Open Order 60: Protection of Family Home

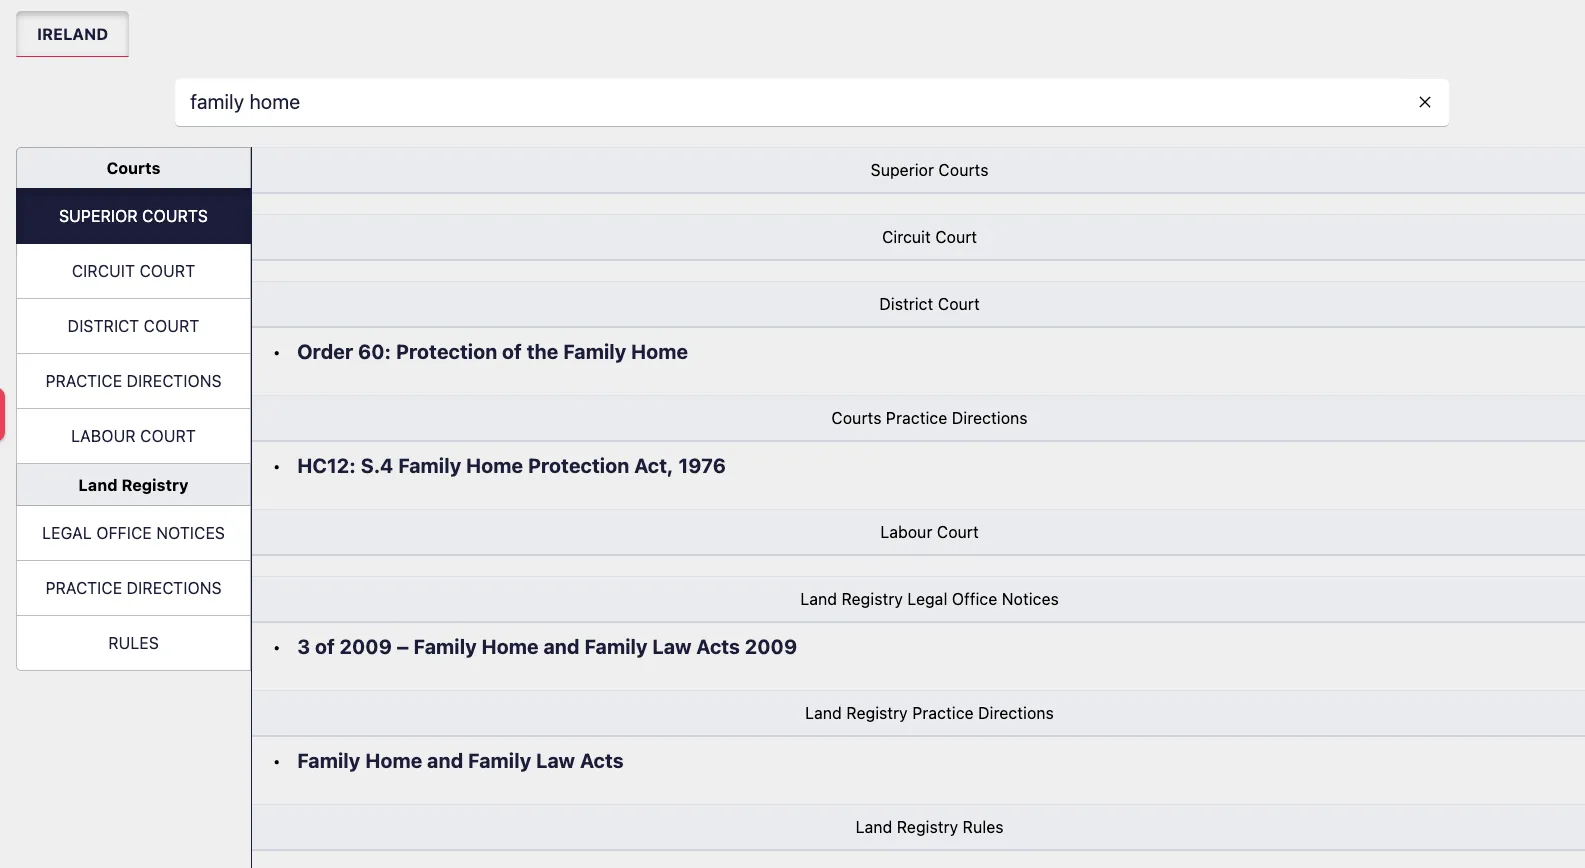coord(492,352)
